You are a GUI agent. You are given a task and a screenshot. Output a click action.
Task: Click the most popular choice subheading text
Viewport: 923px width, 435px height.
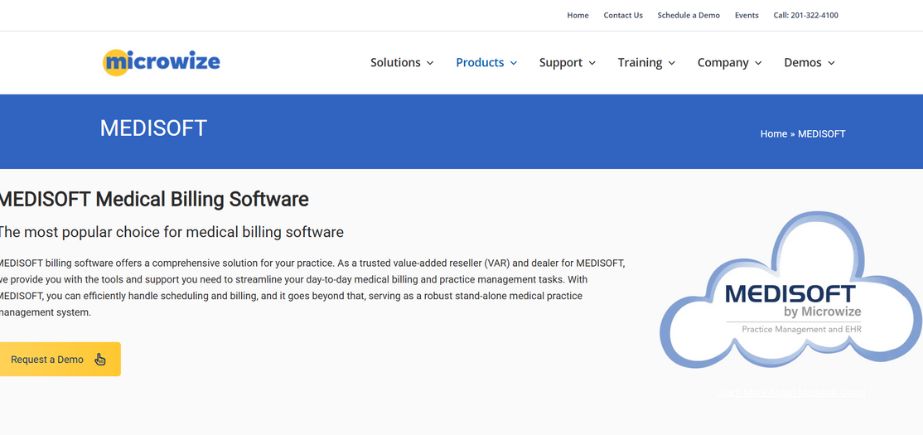(x=171, y=232)
